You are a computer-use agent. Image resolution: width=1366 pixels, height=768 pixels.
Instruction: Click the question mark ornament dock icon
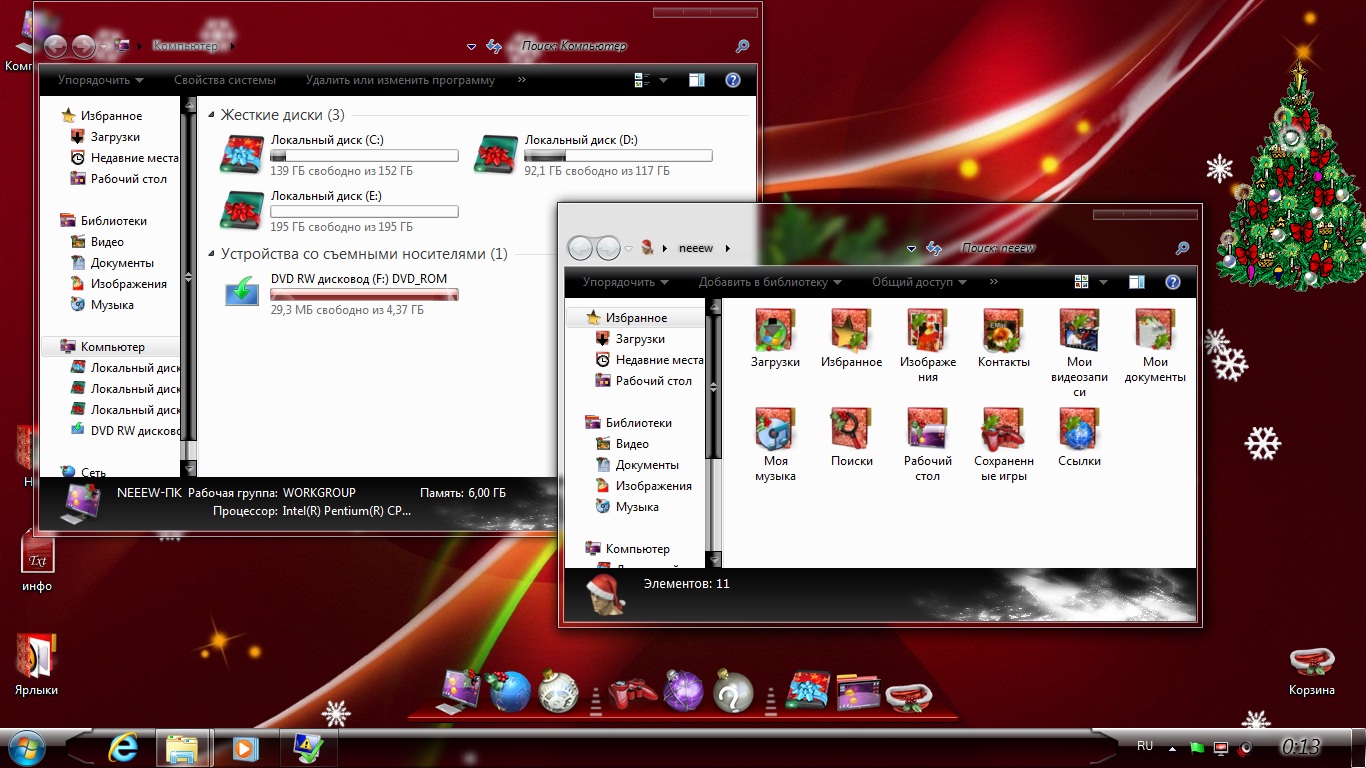click(x=733, y=691)
